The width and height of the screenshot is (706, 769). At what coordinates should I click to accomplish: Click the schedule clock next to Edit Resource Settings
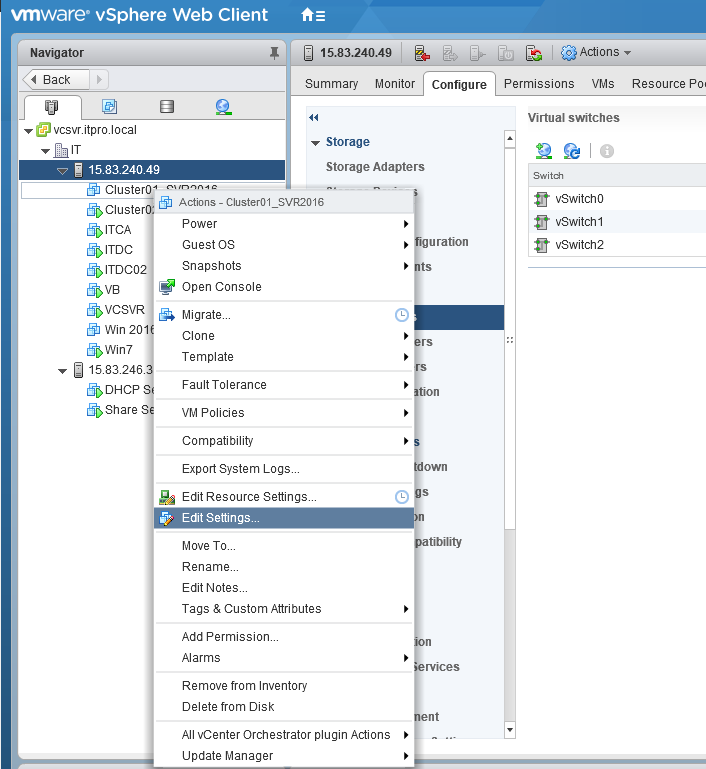[x=402, y=497]
